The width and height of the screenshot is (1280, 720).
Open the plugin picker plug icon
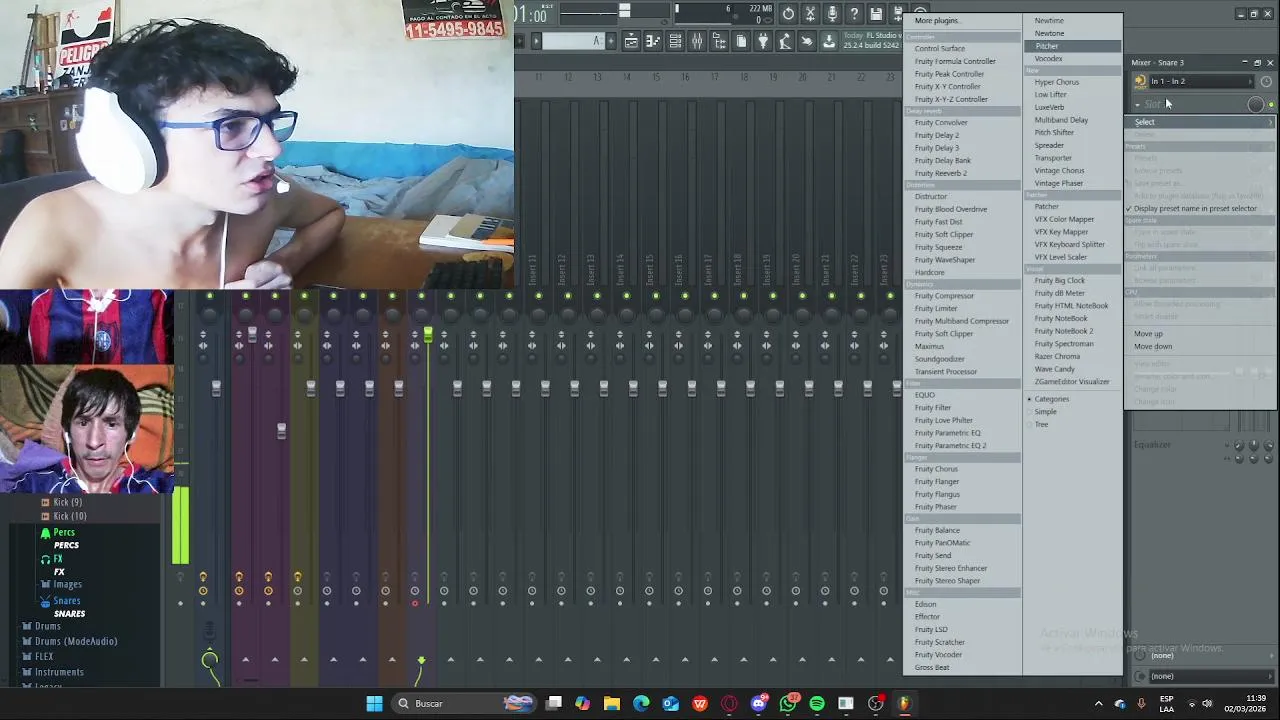click(763, 41)
